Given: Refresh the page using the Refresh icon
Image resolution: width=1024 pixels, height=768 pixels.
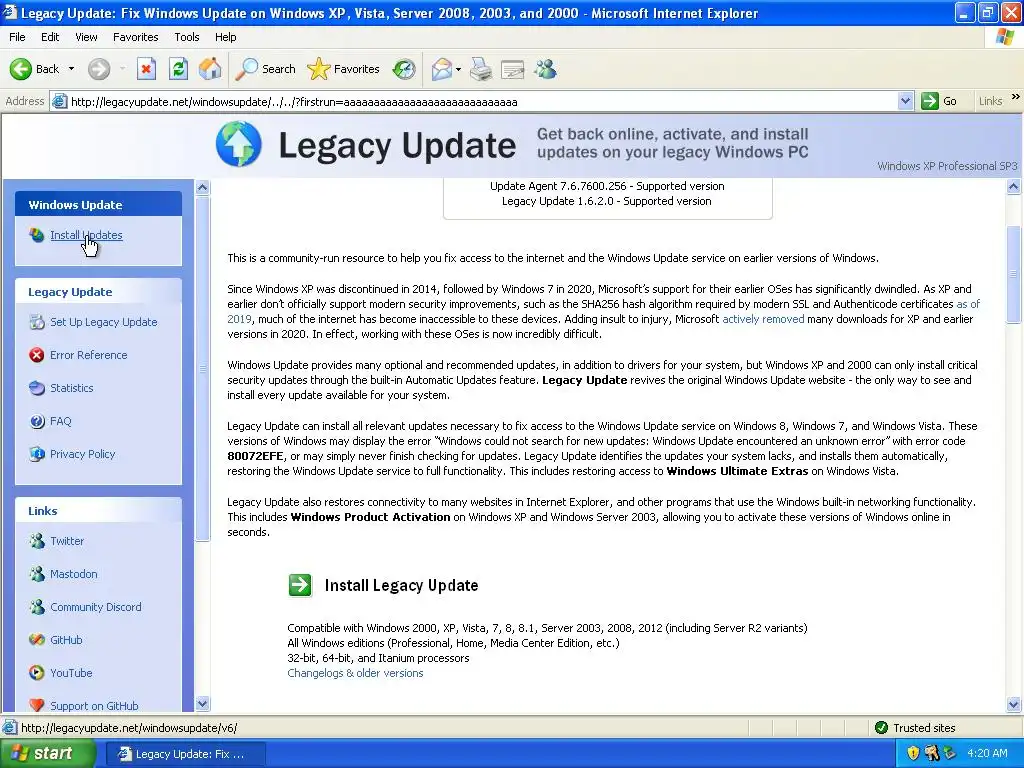Looking at the screenshot, I should point(178,69).
